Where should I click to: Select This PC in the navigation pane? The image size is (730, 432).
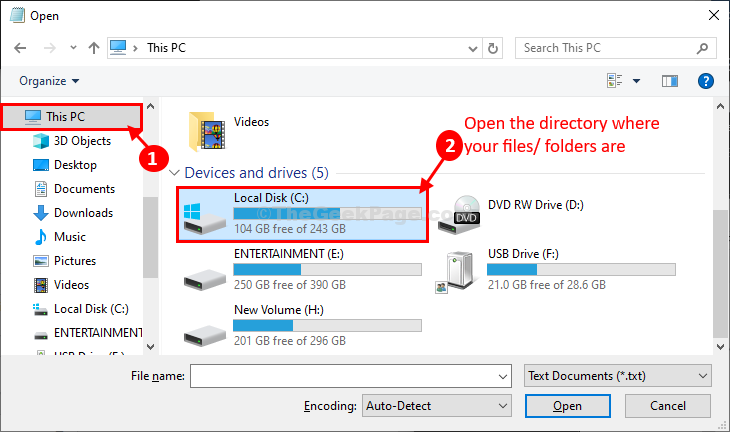tap(72, 116)
